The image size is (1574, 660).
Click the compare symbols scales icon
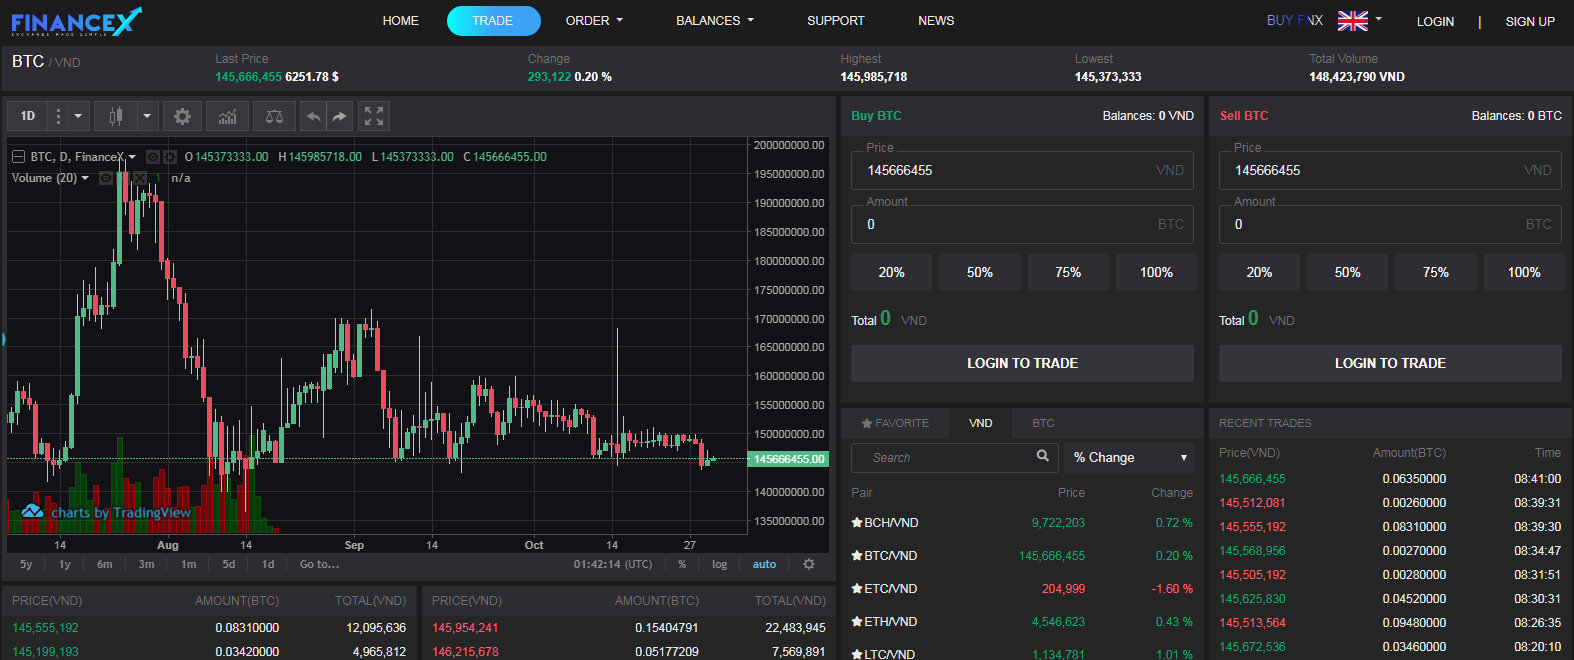point(274,116)
